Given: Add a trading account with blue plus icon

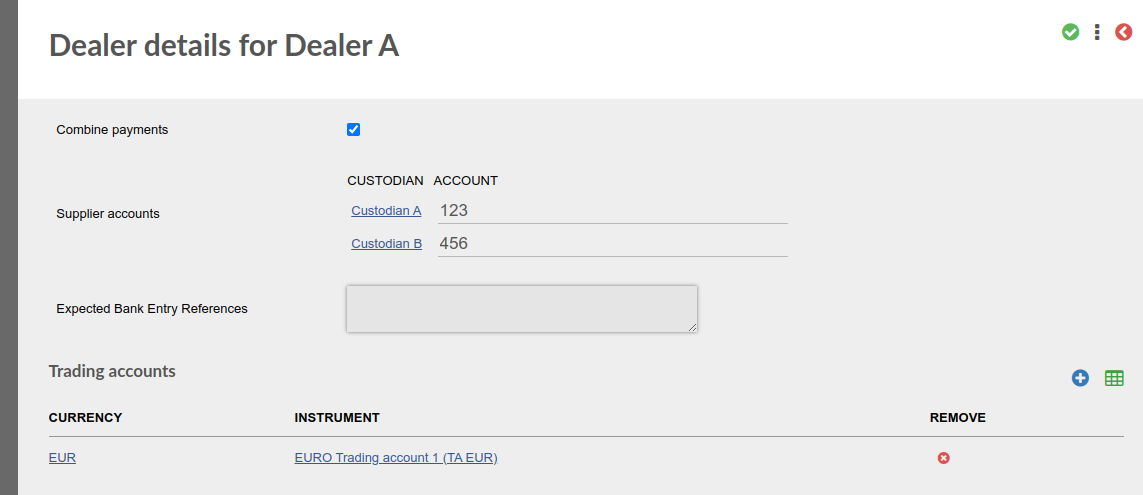Looking at the screenshot, I should point(1080,378).
